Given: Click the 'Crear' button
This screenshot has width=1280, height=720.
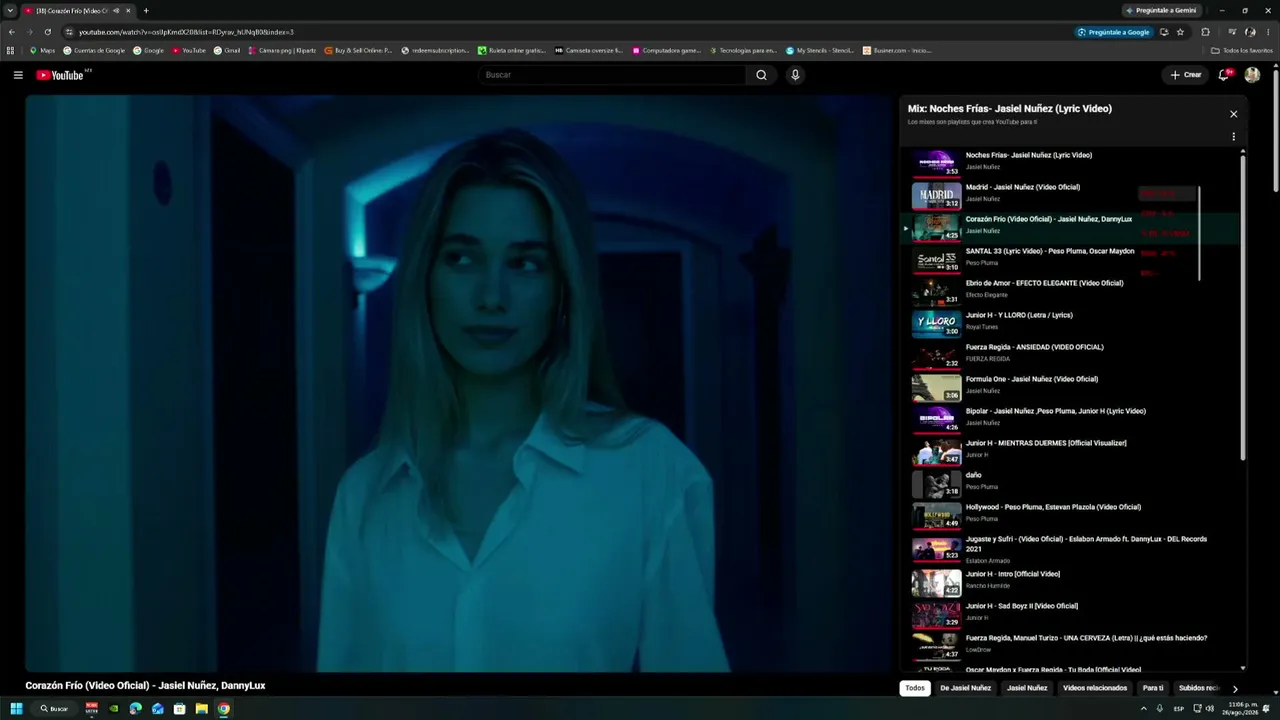Looking at the screenshot, I should pyautogui.click(x=1186, y=75).
